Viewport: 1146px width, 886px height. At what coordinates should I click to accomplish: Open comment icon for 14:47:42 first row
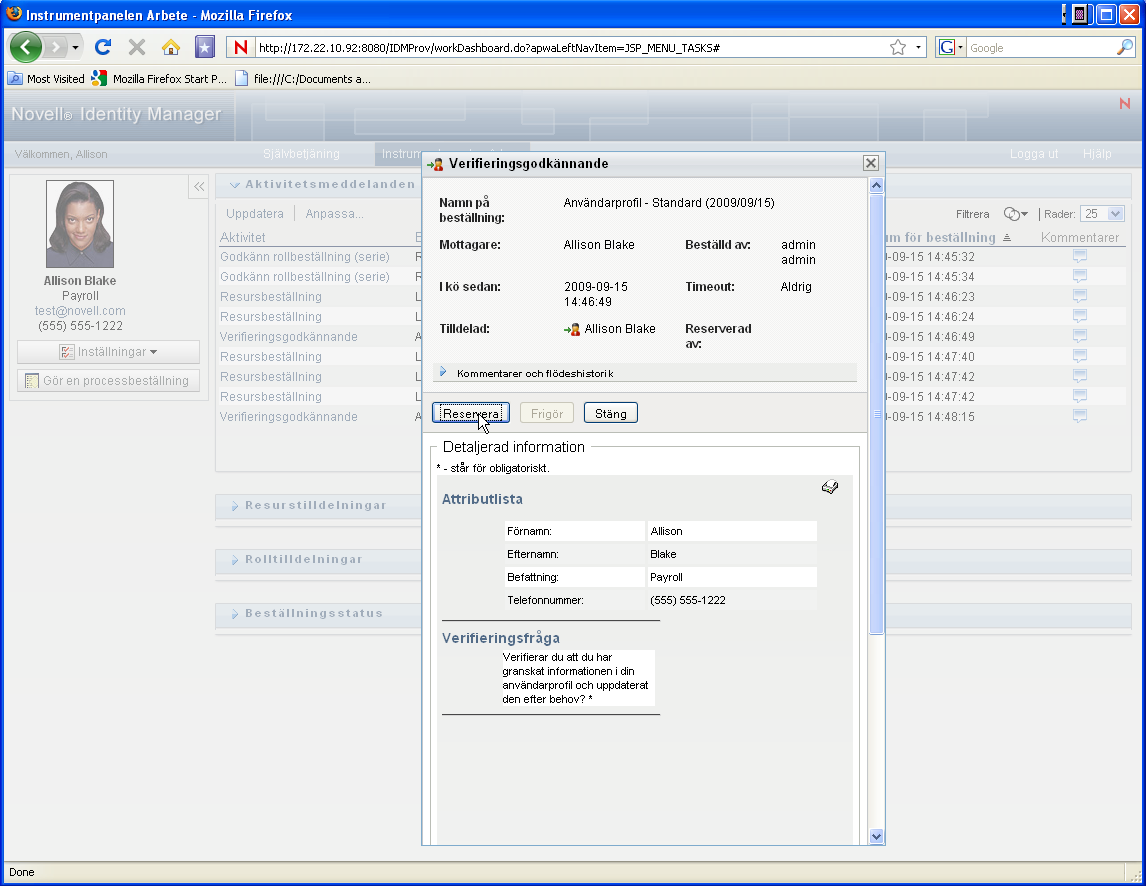[1079, 376]
